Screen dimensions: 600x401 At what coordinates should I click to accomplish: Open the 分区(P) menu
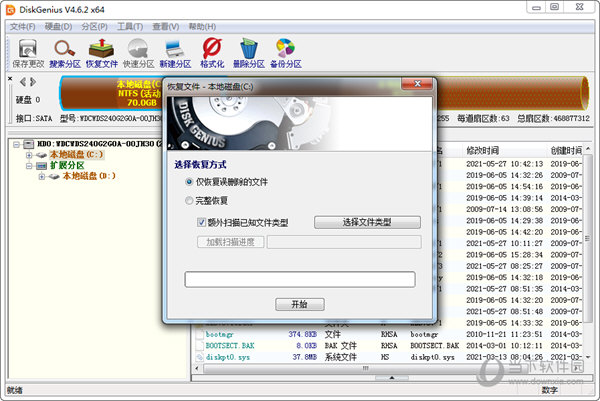(x=95, y=27)
